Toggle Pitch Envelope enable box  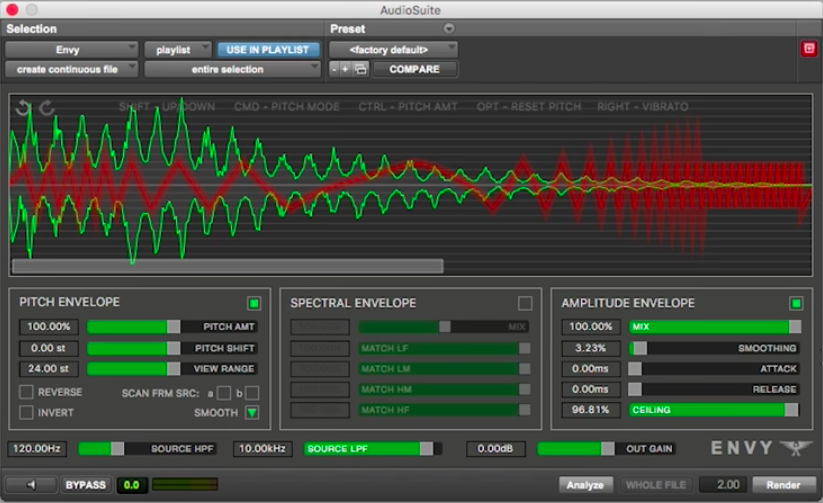(254, 303)
